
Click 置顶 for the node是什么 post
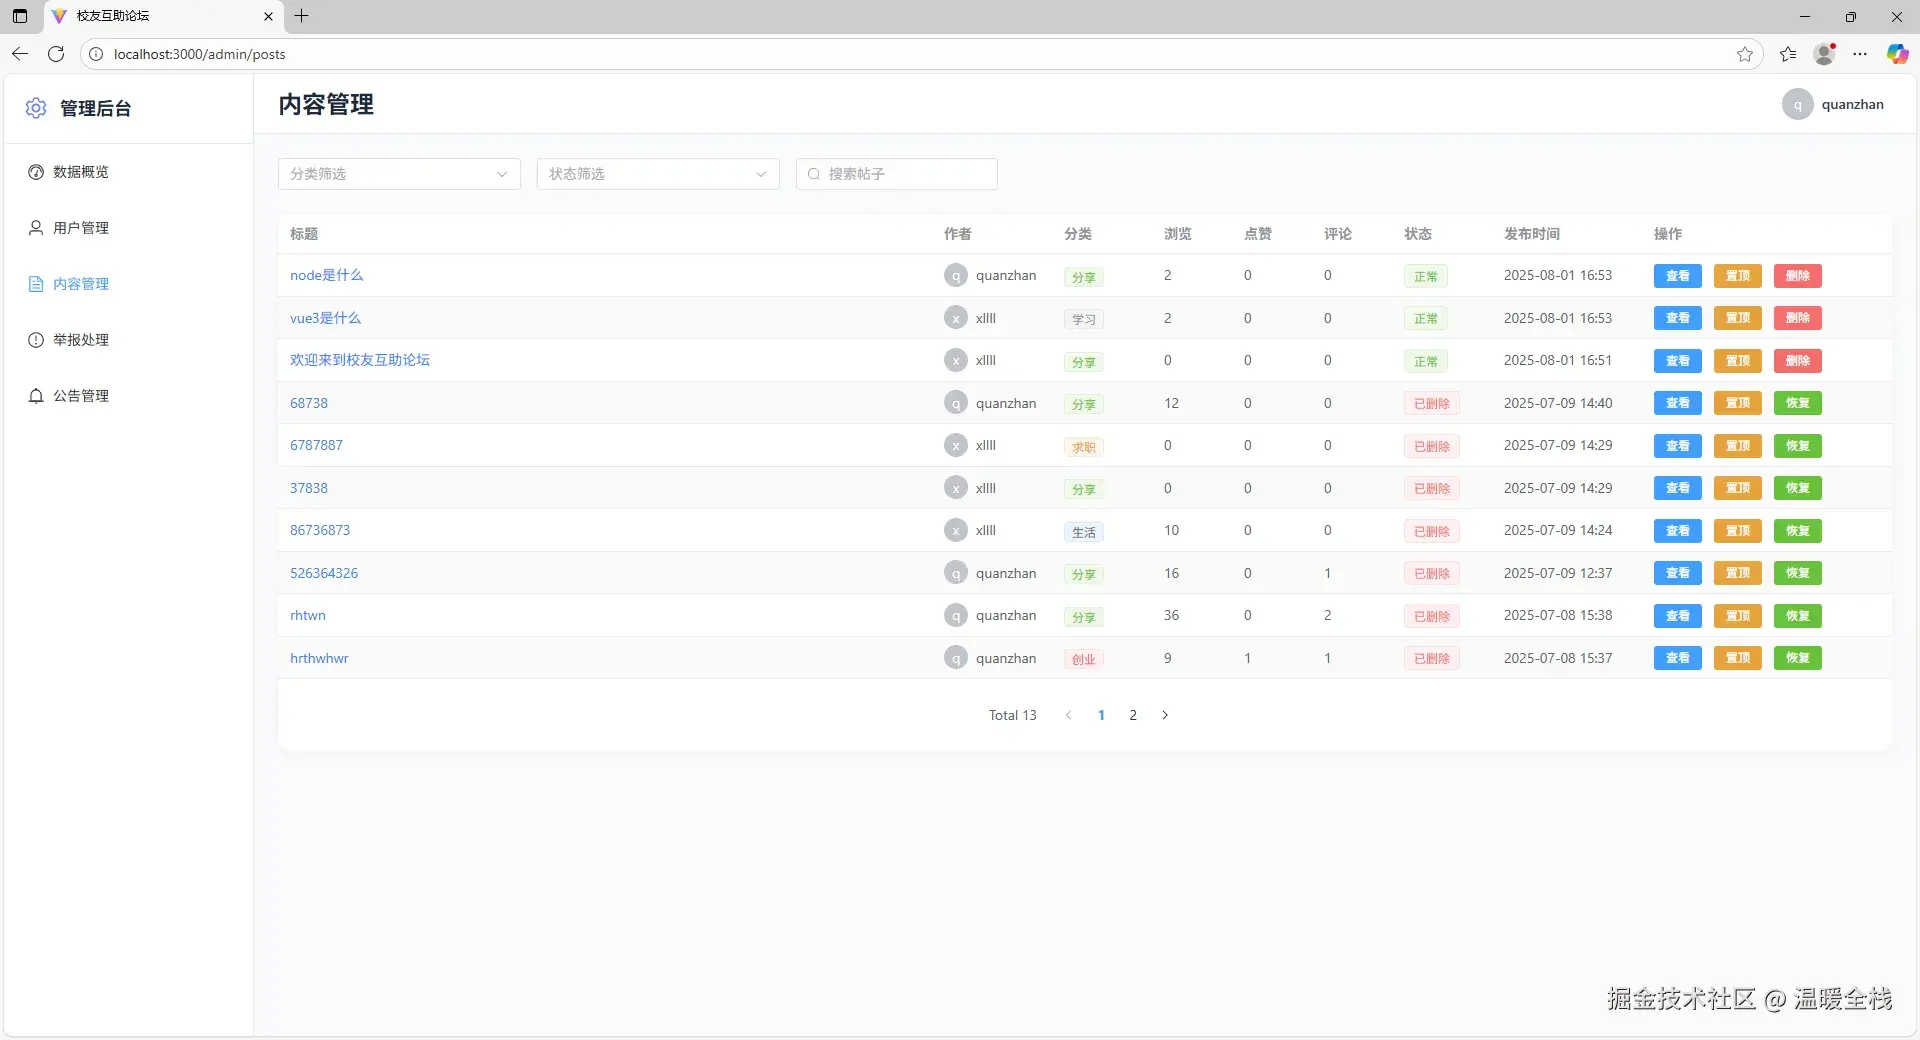pyautogui.click(x=1738, y=276)
